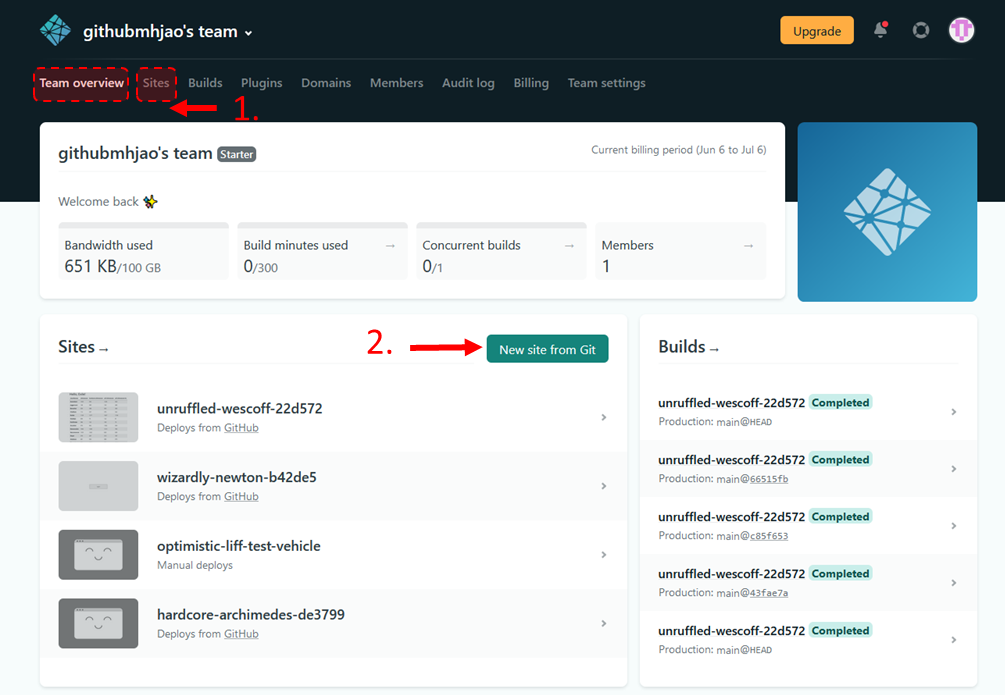This screenshot has height=695, width=1005.
Task: Expand the optimistic-liff-test-vehicle row chevron
Action: (x=604, y=555)
